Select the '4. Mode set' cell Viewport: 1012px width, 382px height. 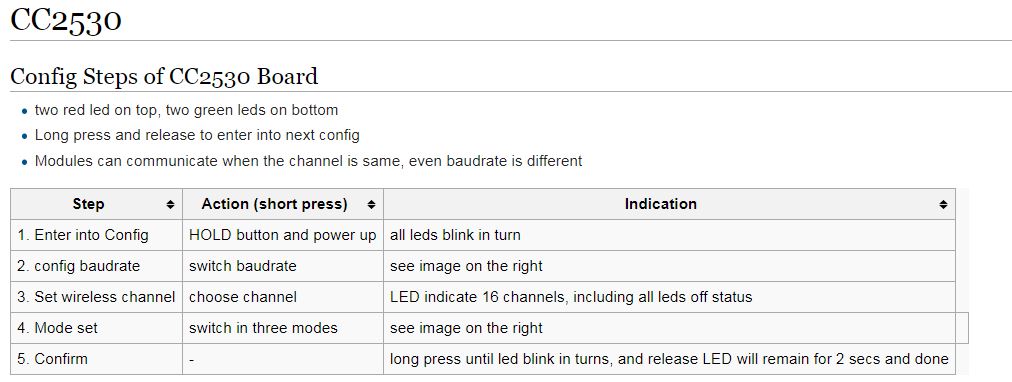click(x=97, y=328)
